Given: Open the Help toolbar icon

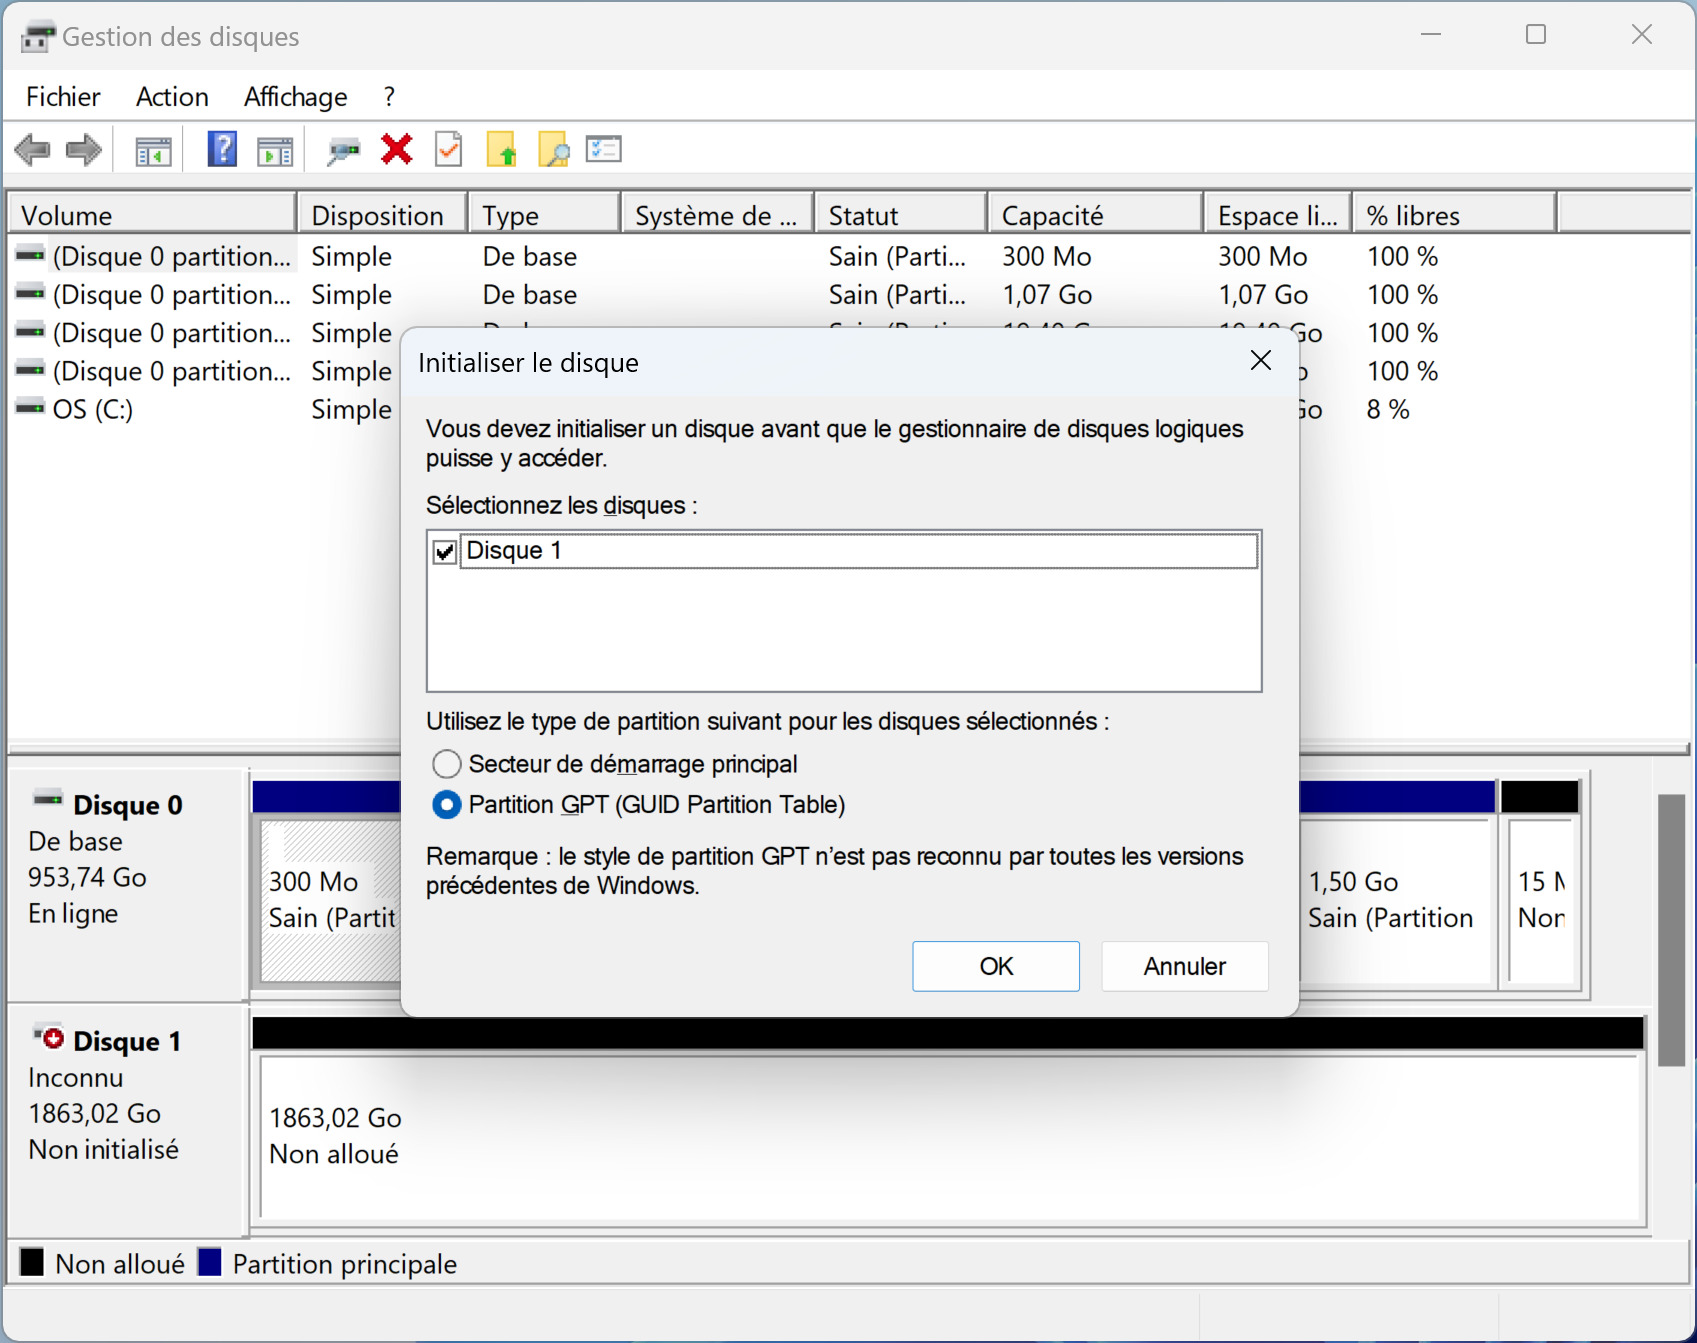Looking at the screenshot, I should pyautogui.click(x=222, y=150).
